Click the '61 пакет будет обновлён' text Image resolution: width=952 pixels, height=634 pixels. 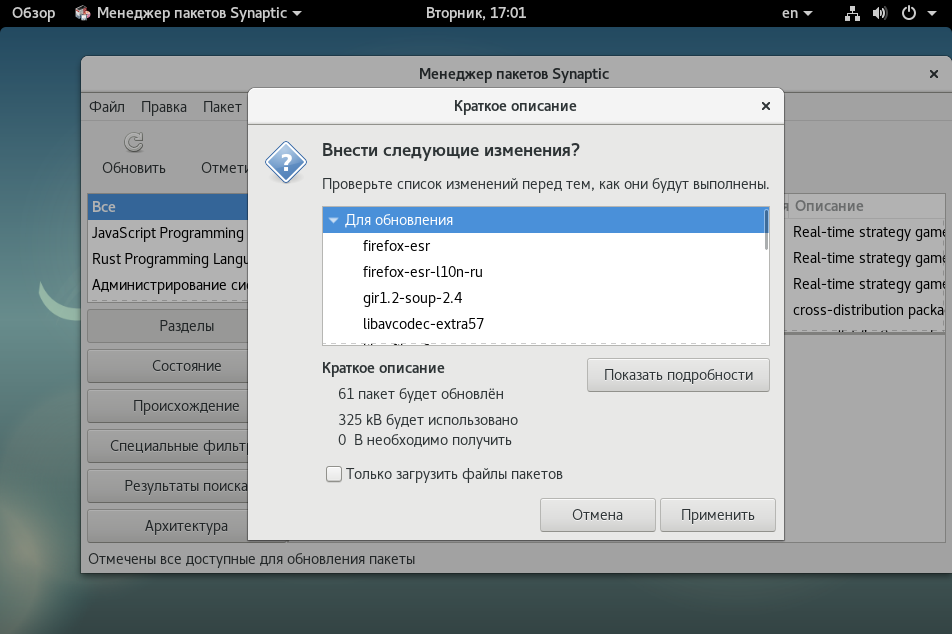tap(421, 394)
